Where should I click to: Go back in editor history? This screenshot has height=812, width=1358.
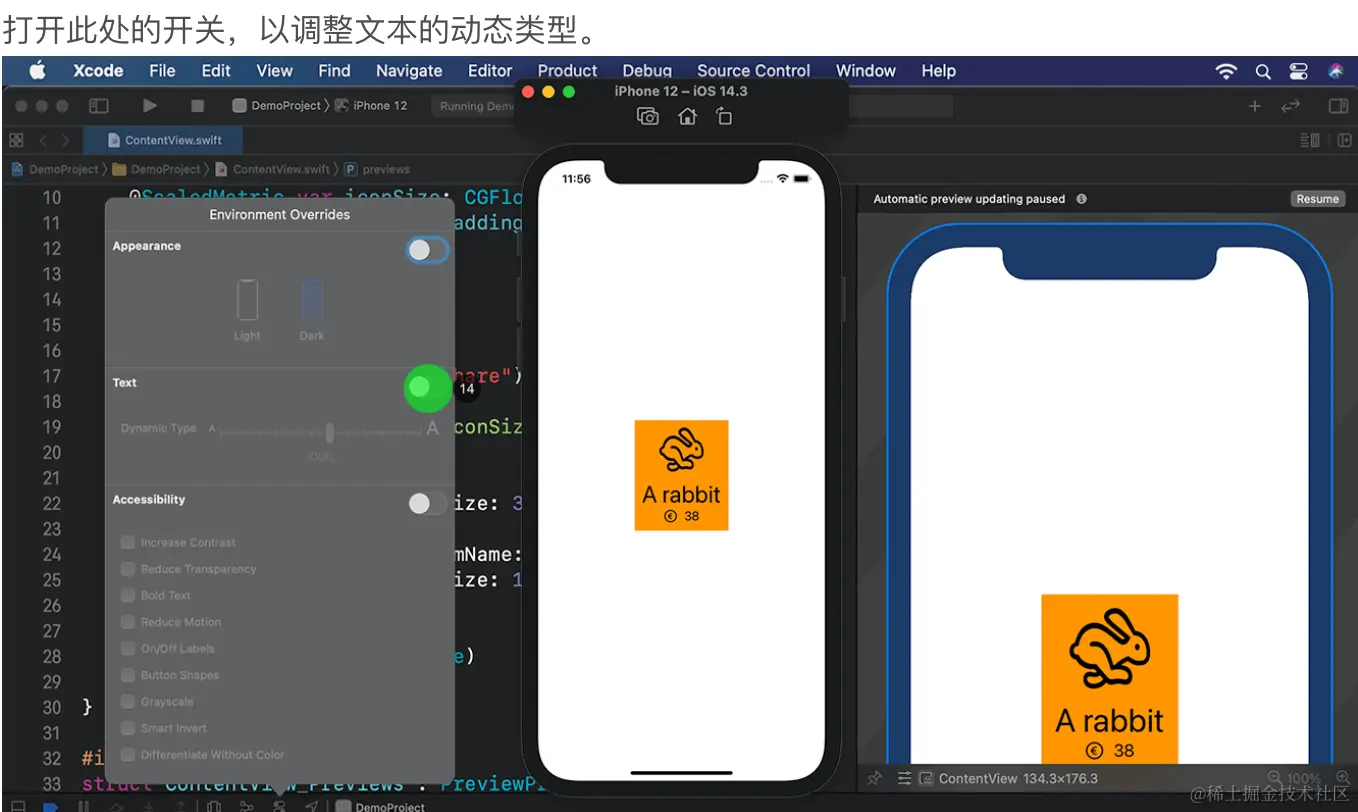click(x=43, y=140)
